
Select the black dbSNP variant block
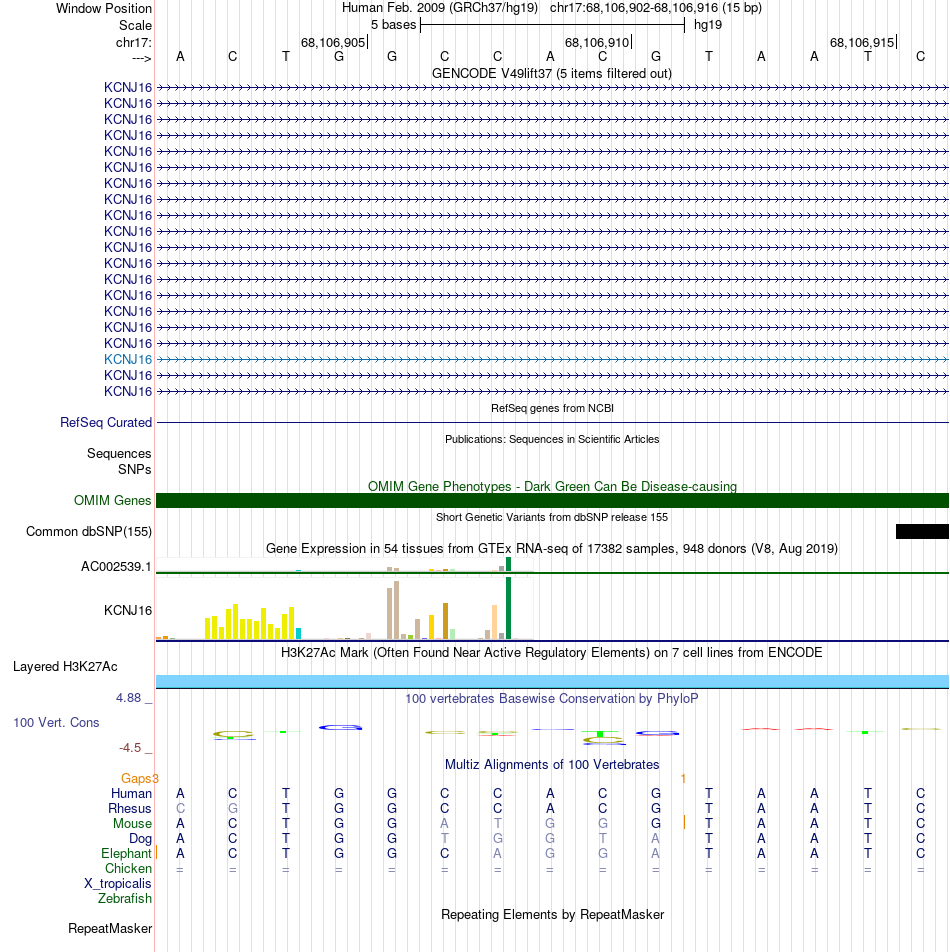(922, 531)
